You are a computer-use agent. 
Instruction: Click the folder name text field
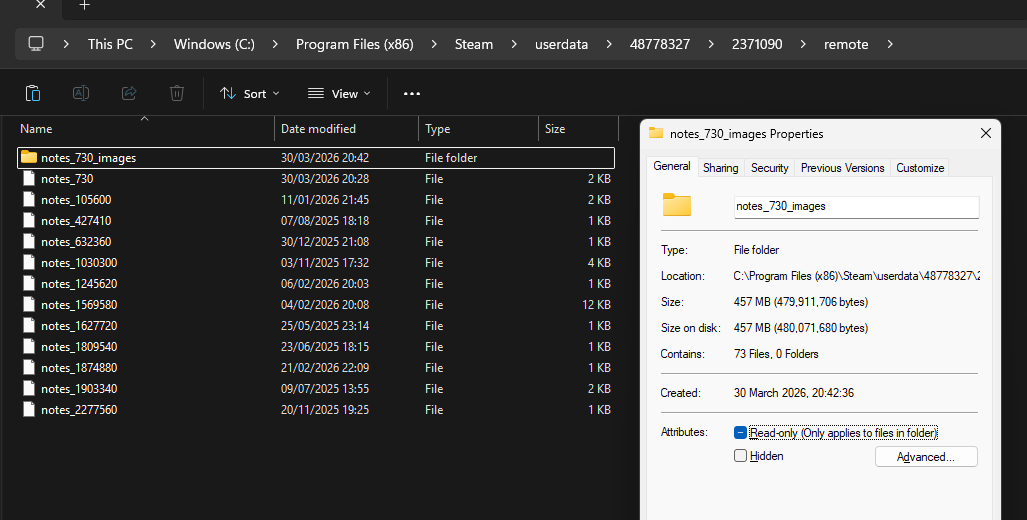click(x=855, y=206)
